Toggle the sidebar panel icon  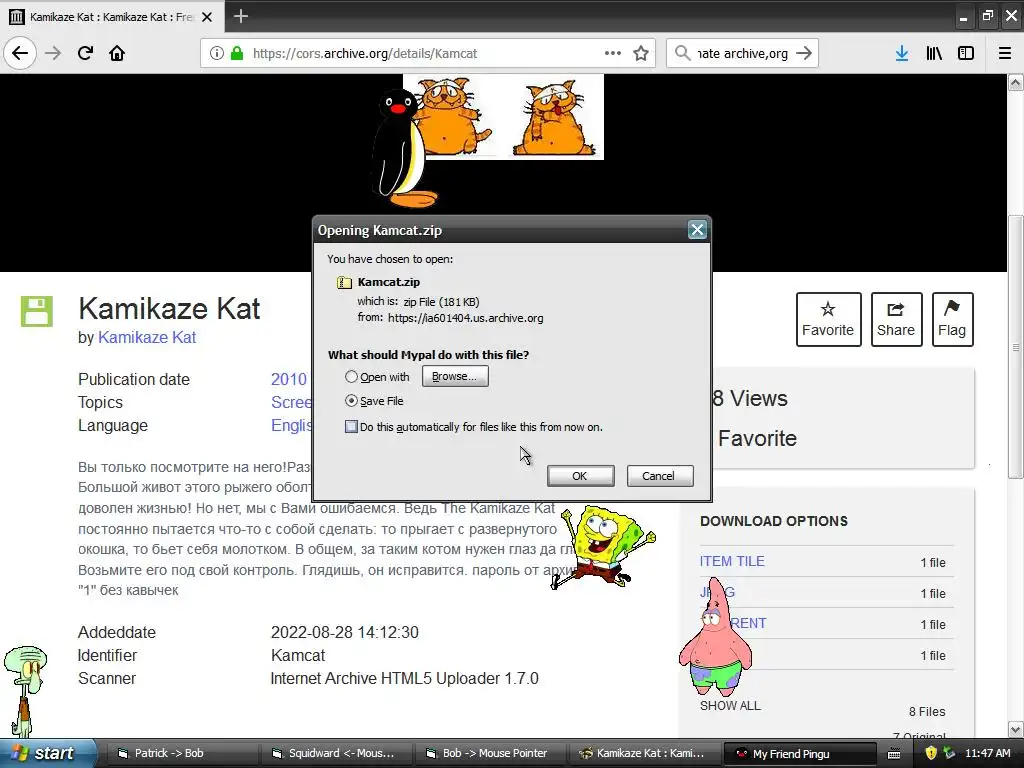coord(966,53)
